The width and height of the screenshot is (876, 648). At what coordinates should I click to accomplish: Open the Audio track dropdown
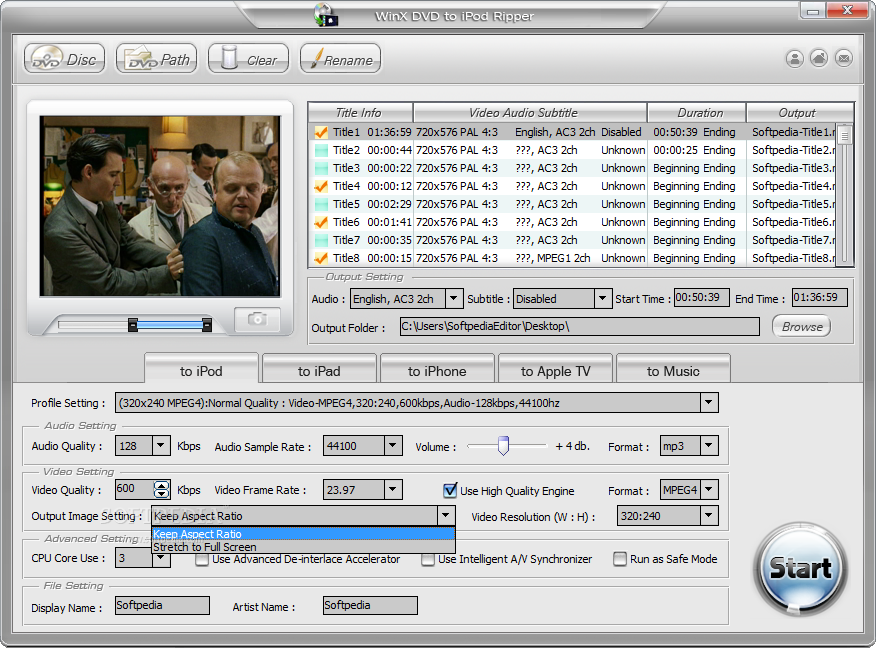coord(454,298)
